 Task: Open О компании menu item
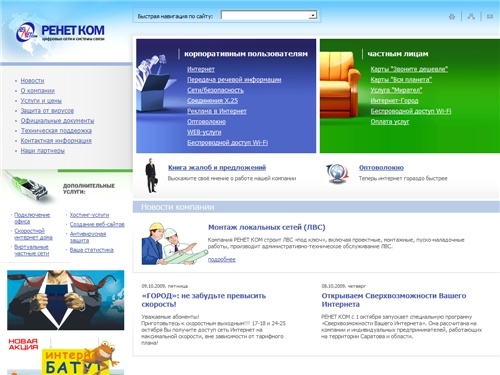coord(38,91)
